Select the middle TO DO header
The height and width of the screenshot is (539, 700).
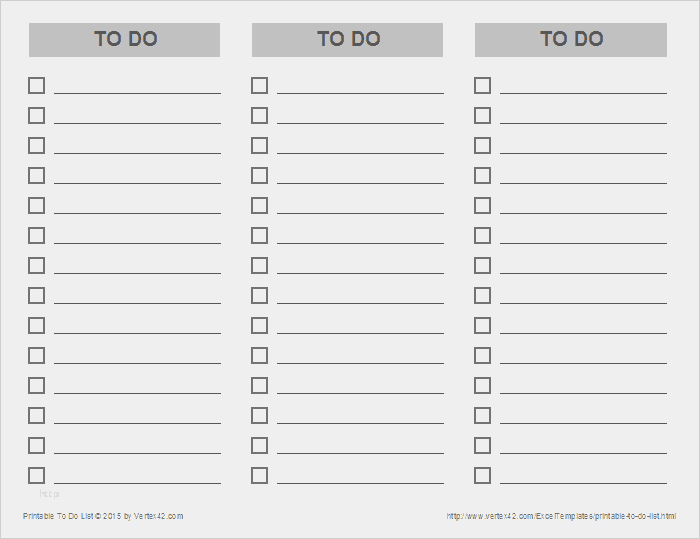[348, 40]
